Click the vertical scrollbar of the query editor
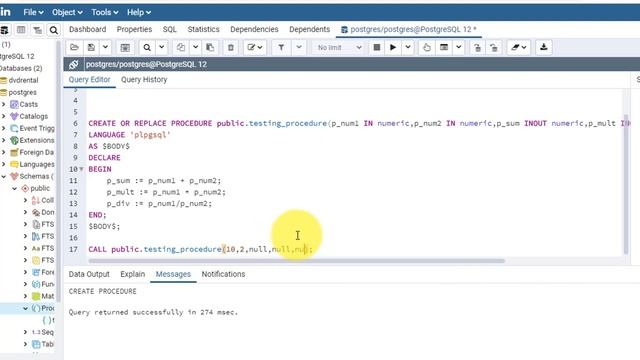Image resolution: width=640 pixels, height=360 pixels. coord(626,184)
